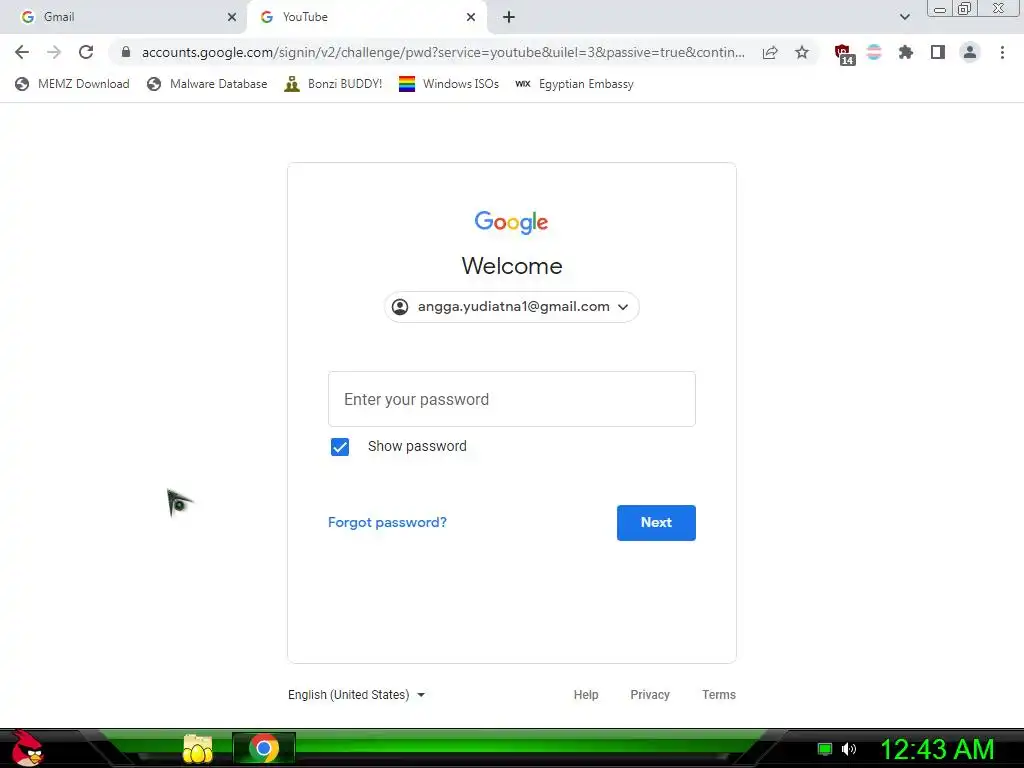
Task: Open the Windows ISOs bookmark
Action: [x=449, y=84]
